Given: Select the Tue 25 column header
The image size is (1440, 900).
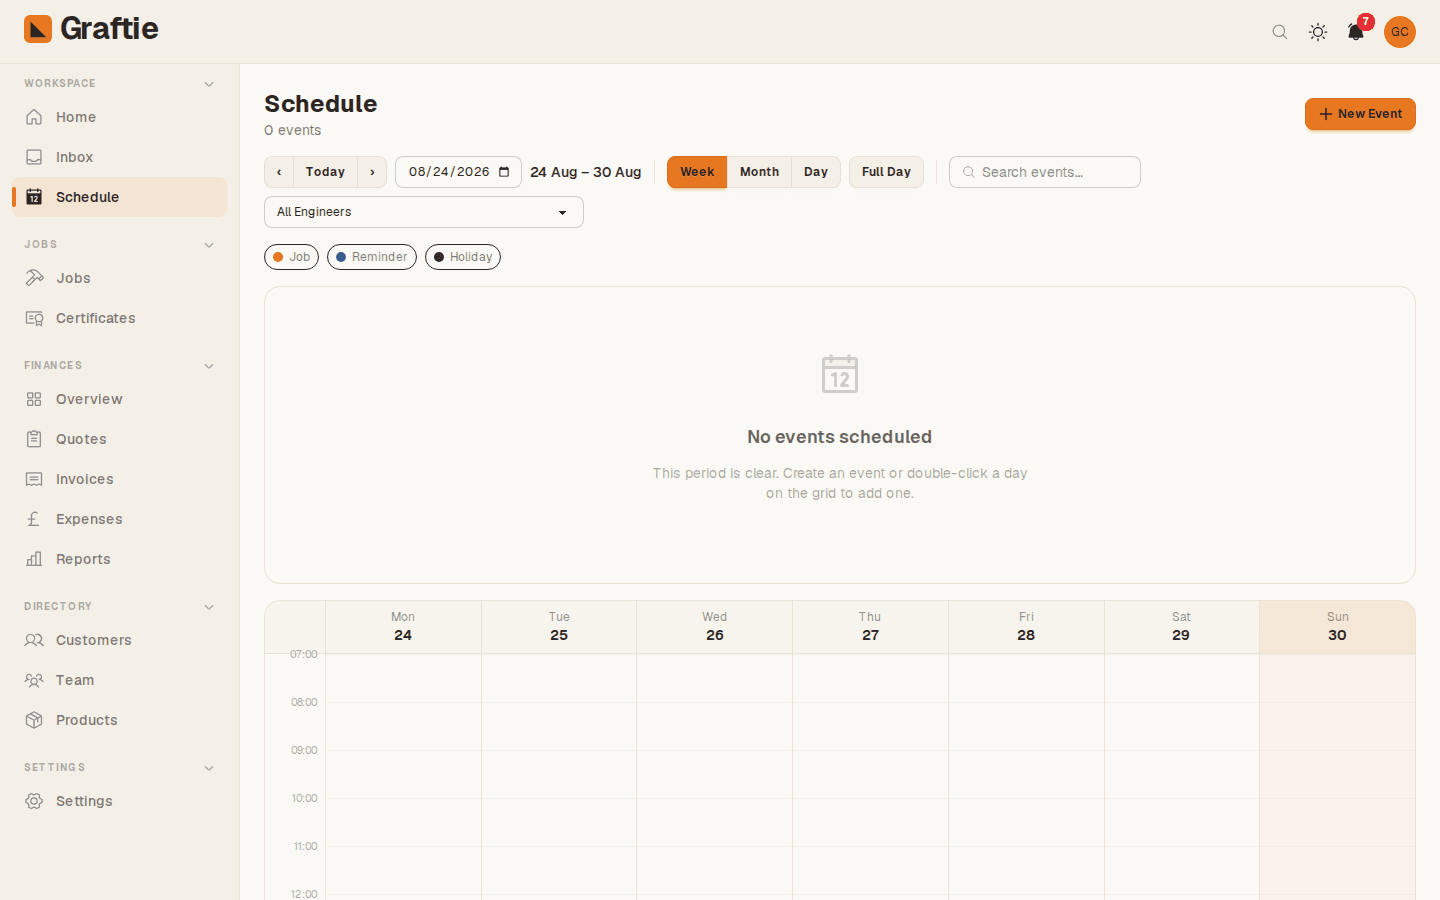Looking at the screenshot, I should click(559, 627).
